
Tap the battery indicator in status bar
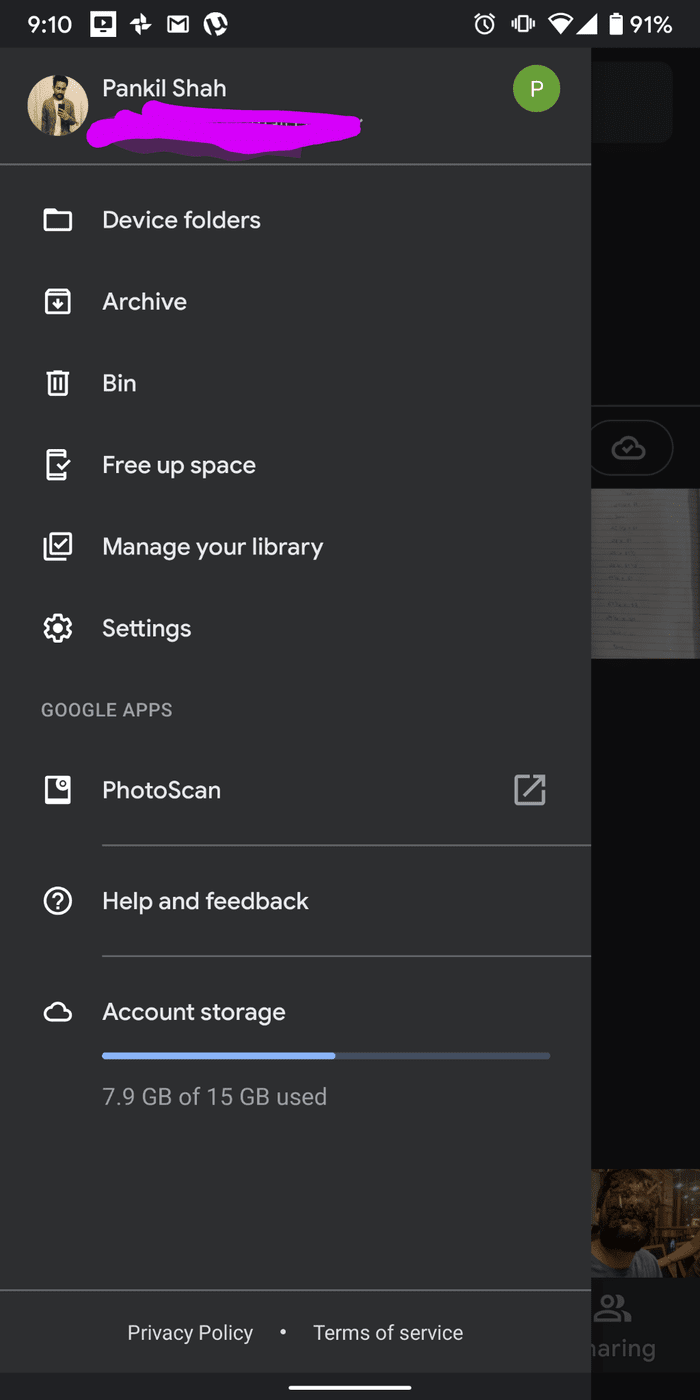(616, 24)
